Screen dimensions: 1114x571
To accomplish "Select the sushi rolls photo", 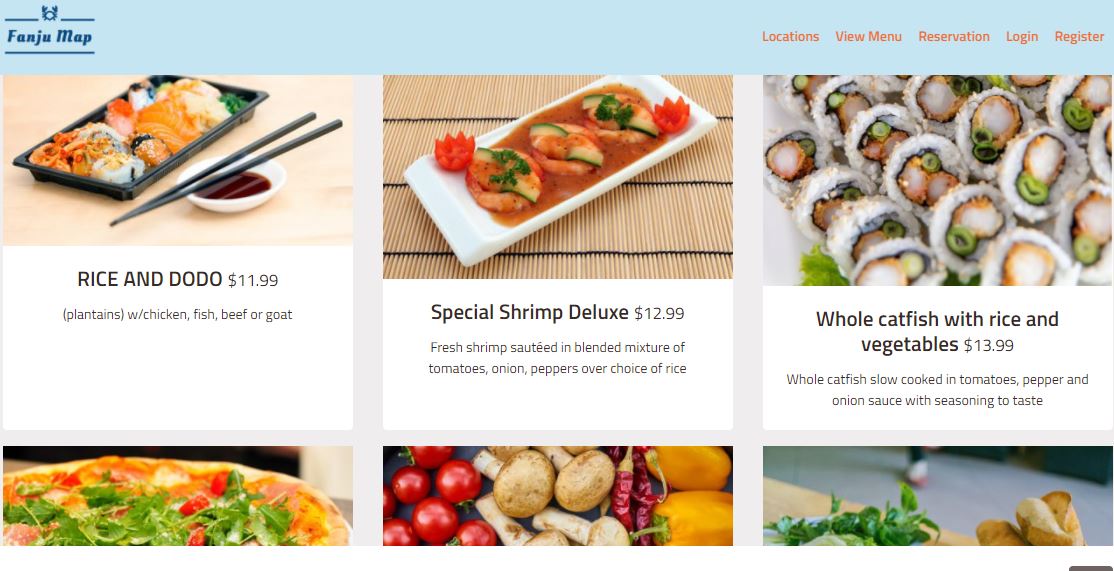I will 938,180.
